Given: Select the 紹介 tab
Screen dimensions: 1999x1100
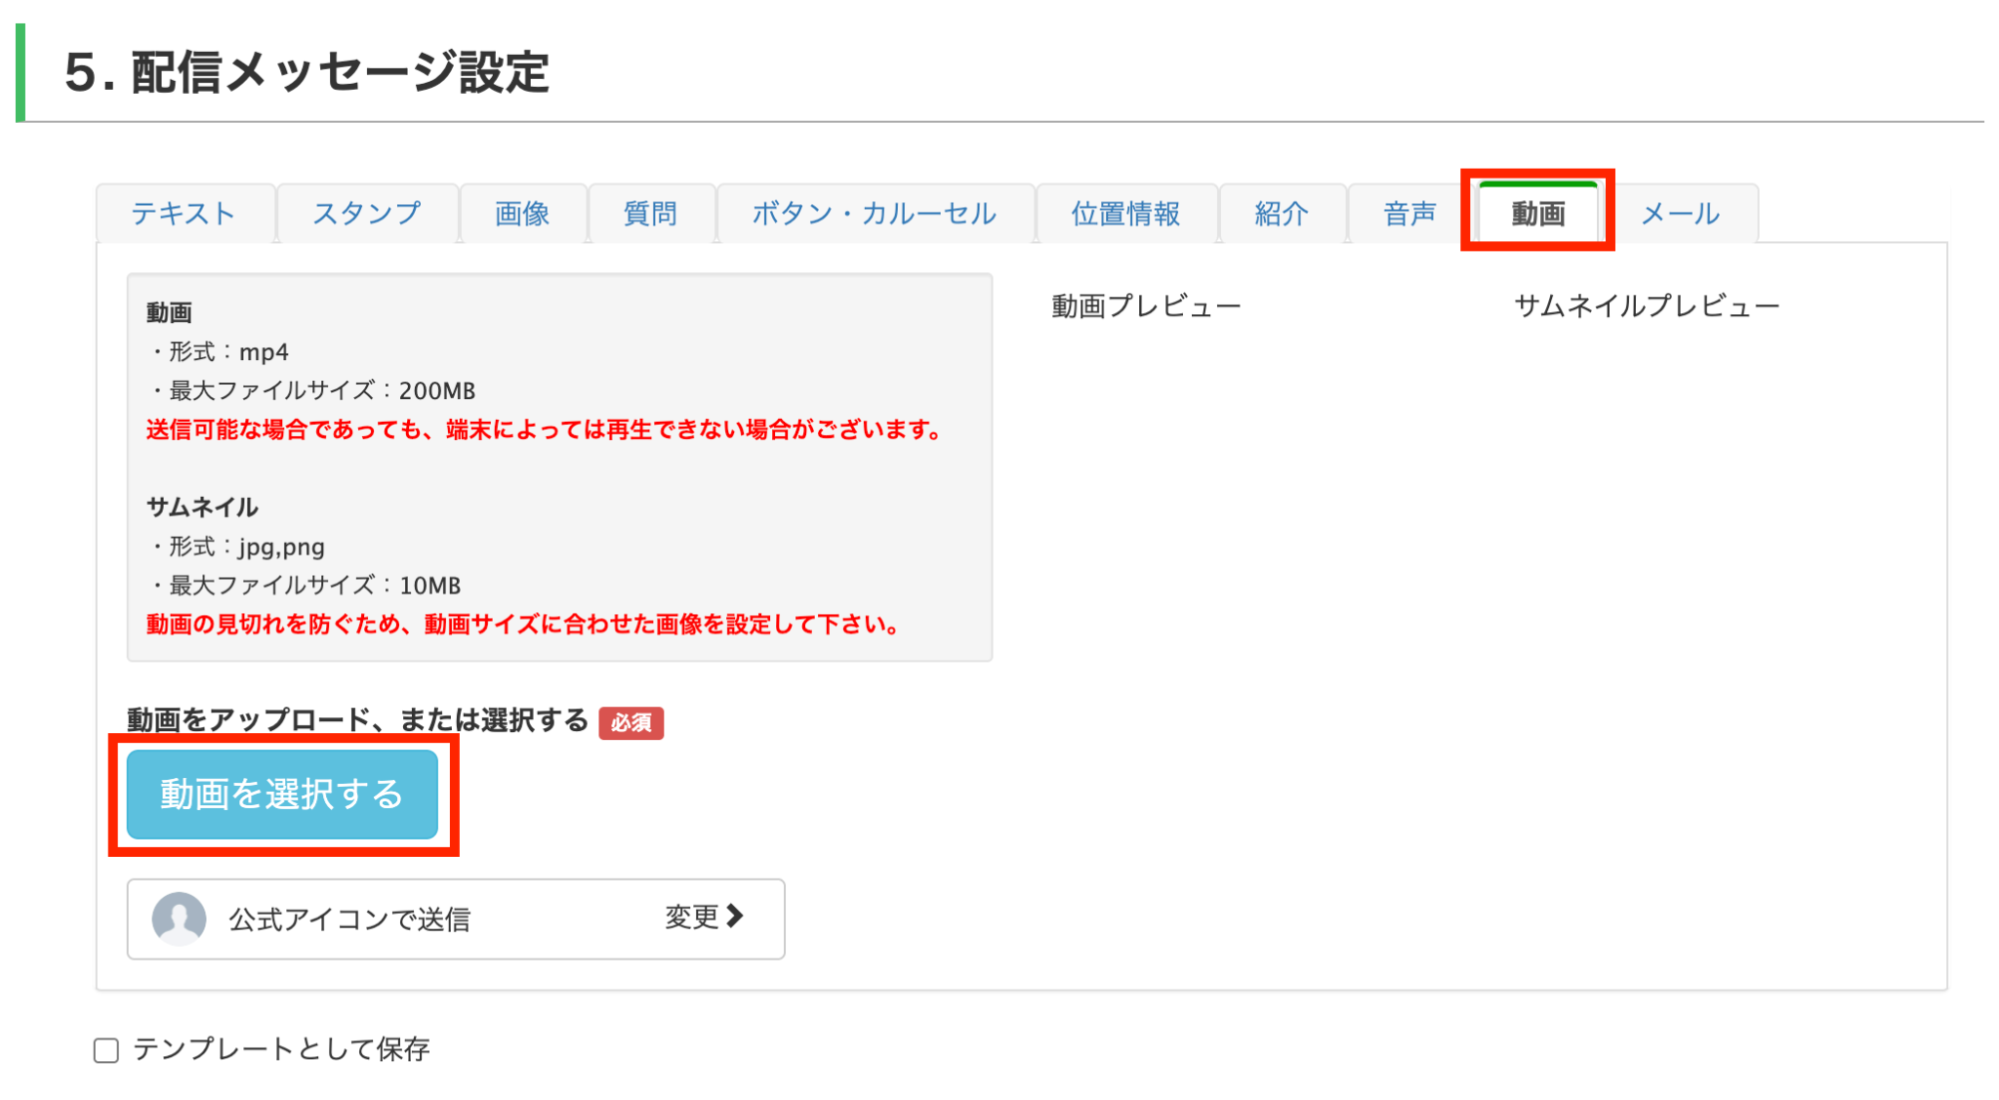Looking at the screenshot, I should pyautogui.click(x=1281, y=213).
